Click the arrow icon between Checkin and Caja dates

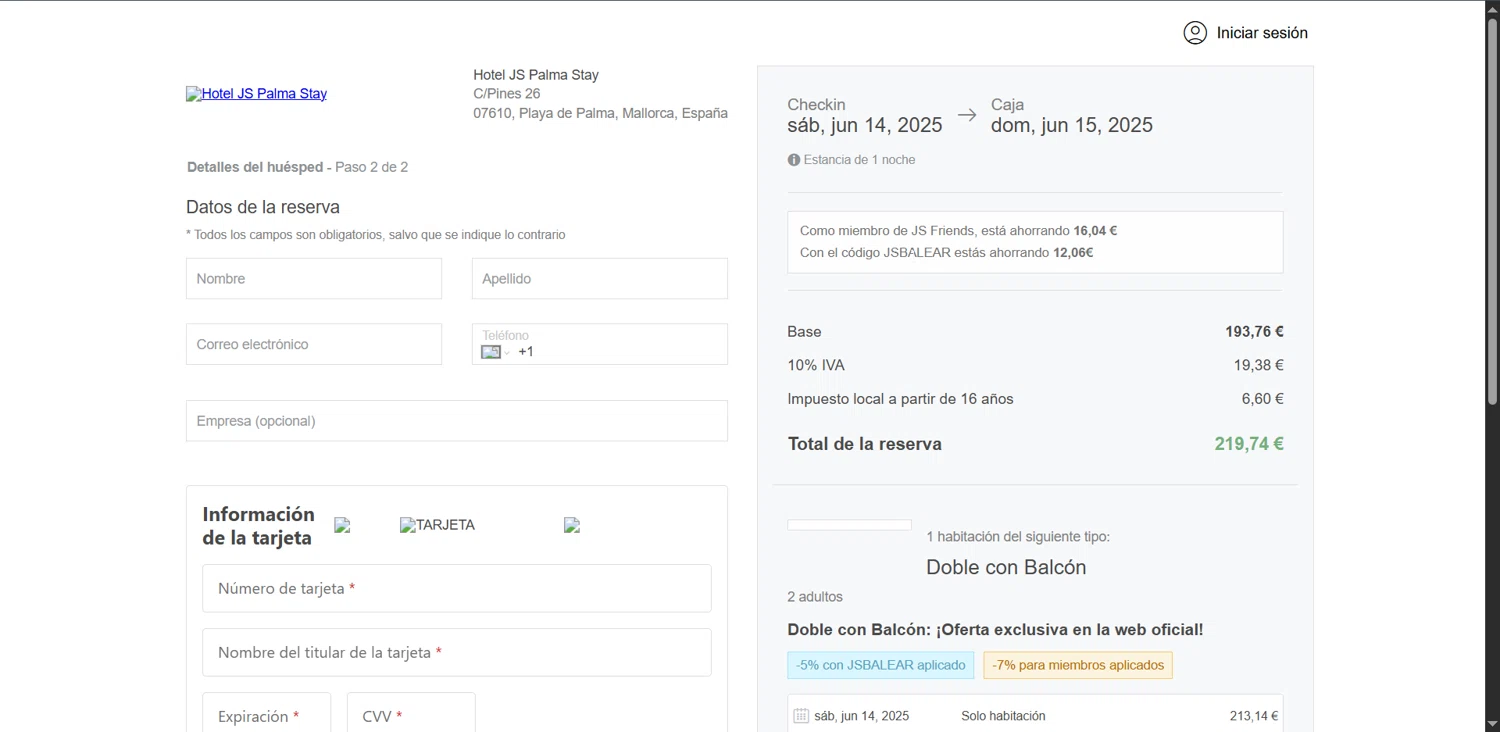(x=967, y=115)
